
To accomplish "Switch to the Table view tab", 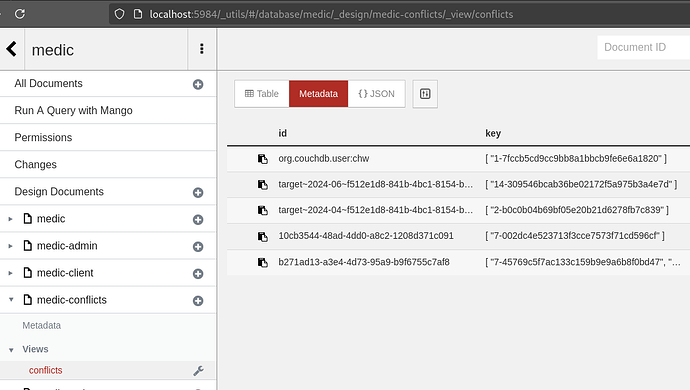I will (262, 94).
